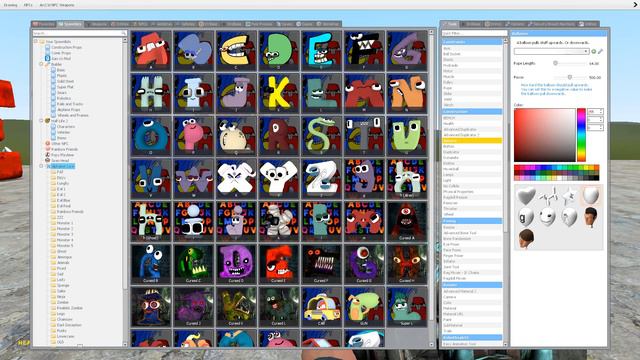This screenshot has height=360, width=640.
Task: Open the Half-Life 2 Characters list
Action: [65, 127]
